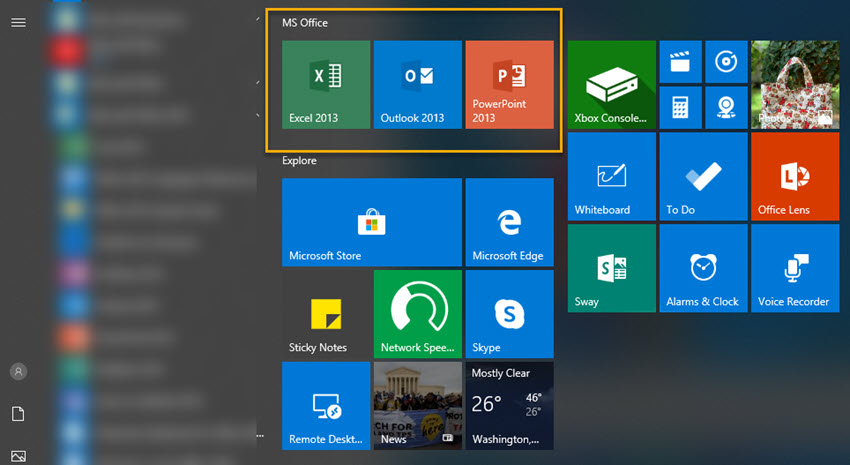Open the Pictures icon in Start rail
This screenshot has height=465, width=850.
pyautogui.click(x=18, y=456)
